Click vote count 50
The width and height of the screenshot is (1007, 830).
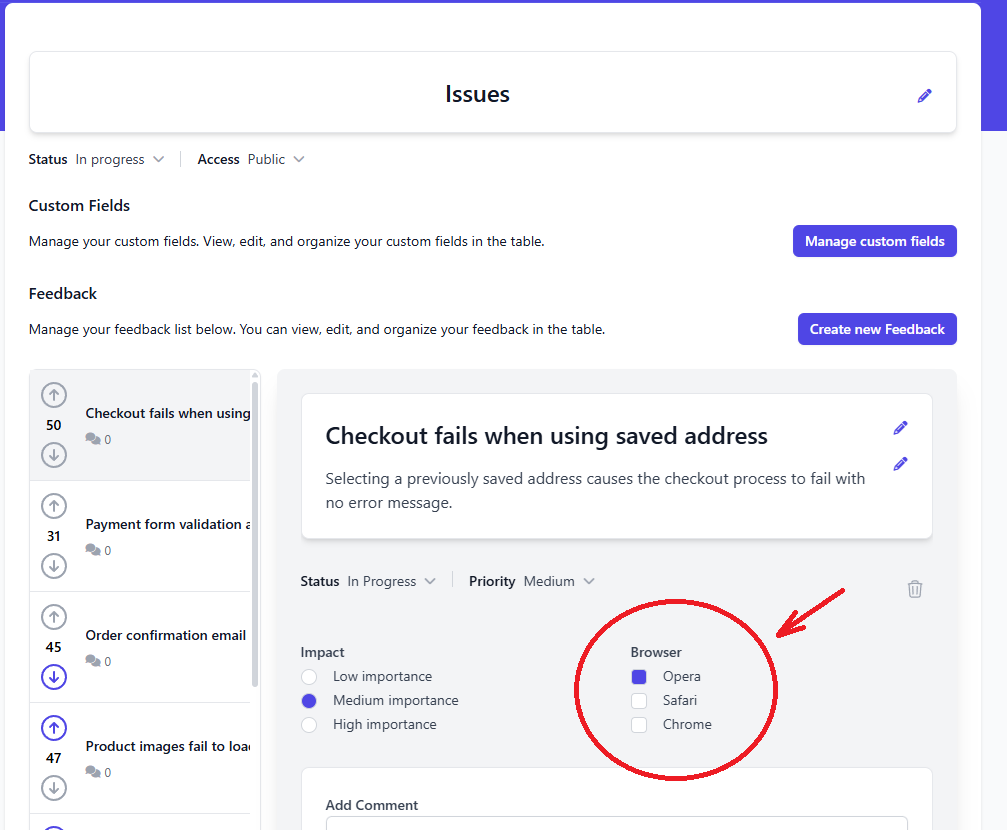(54, 425)
